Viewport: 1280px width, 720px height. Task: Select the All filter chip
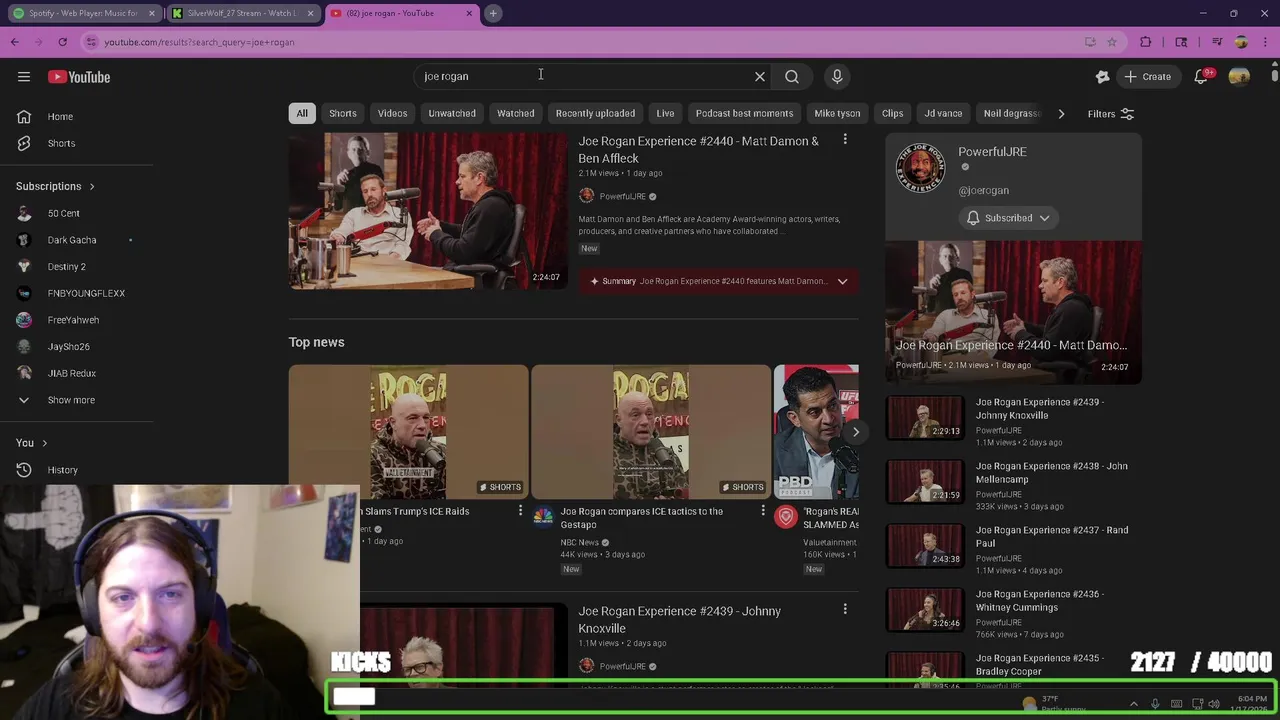pos(302,113)
